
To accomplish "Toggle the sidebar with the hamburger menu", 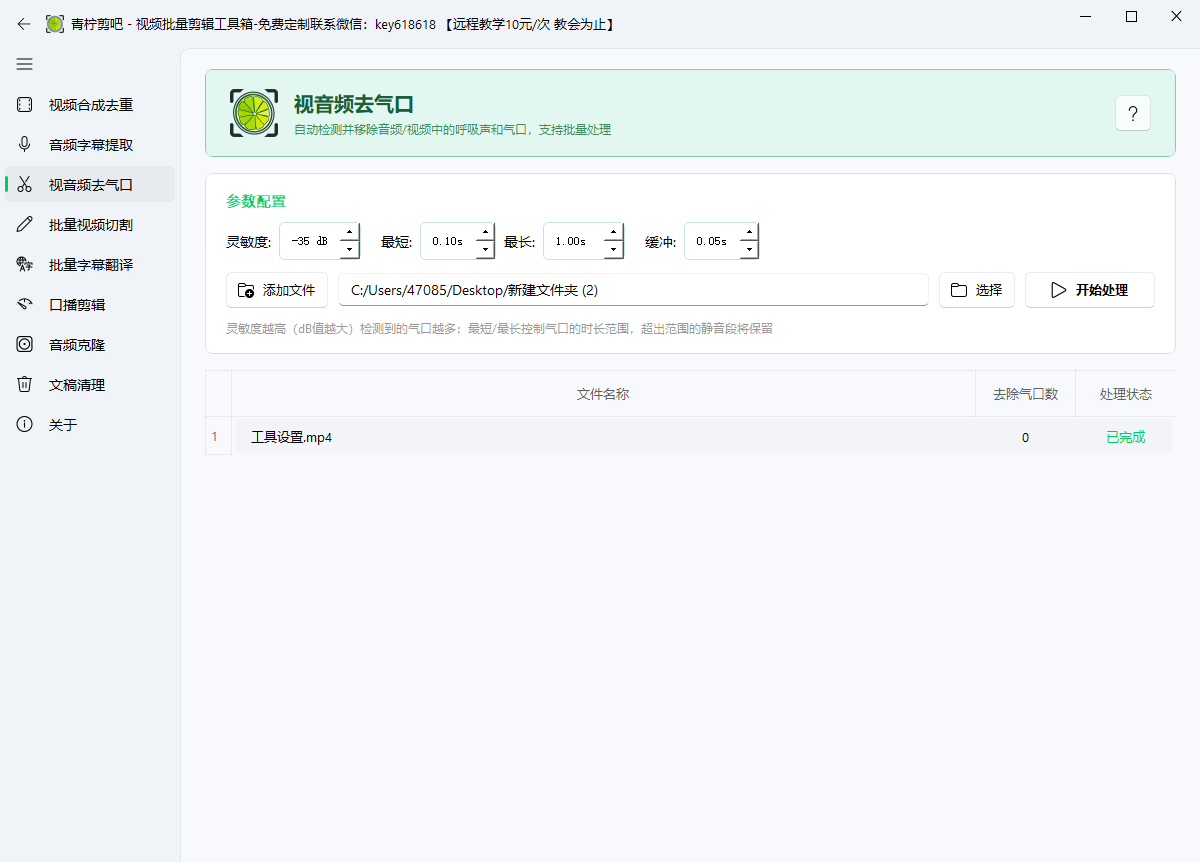I will coord(24,64).
